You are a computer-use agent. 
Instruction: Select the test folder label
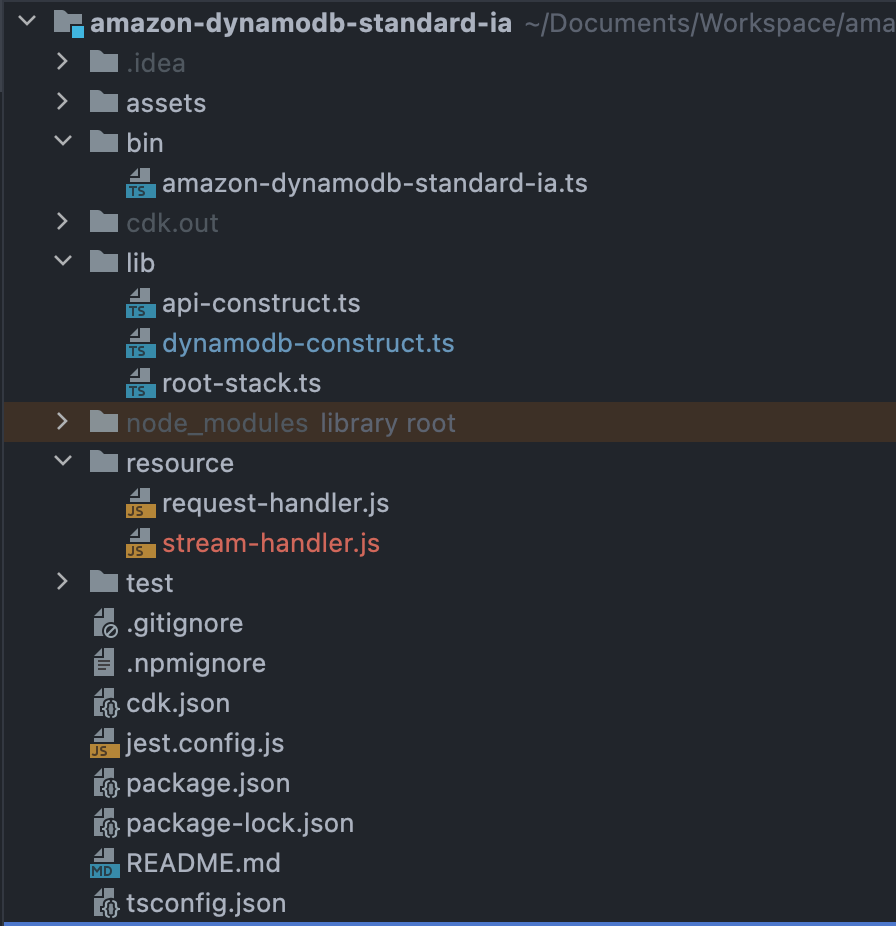[149, 583]
